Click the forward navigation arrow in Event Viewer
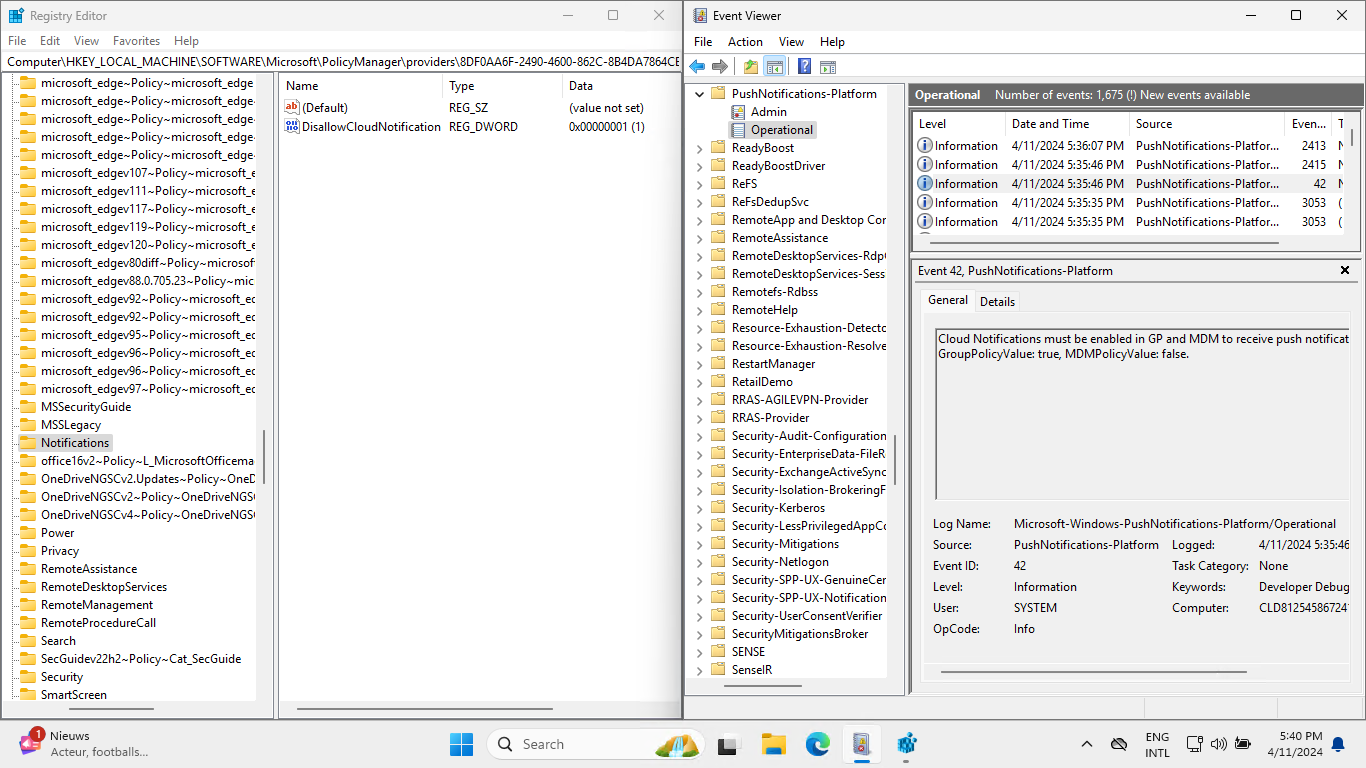The image size is (1366, 768). pos(718,66)
